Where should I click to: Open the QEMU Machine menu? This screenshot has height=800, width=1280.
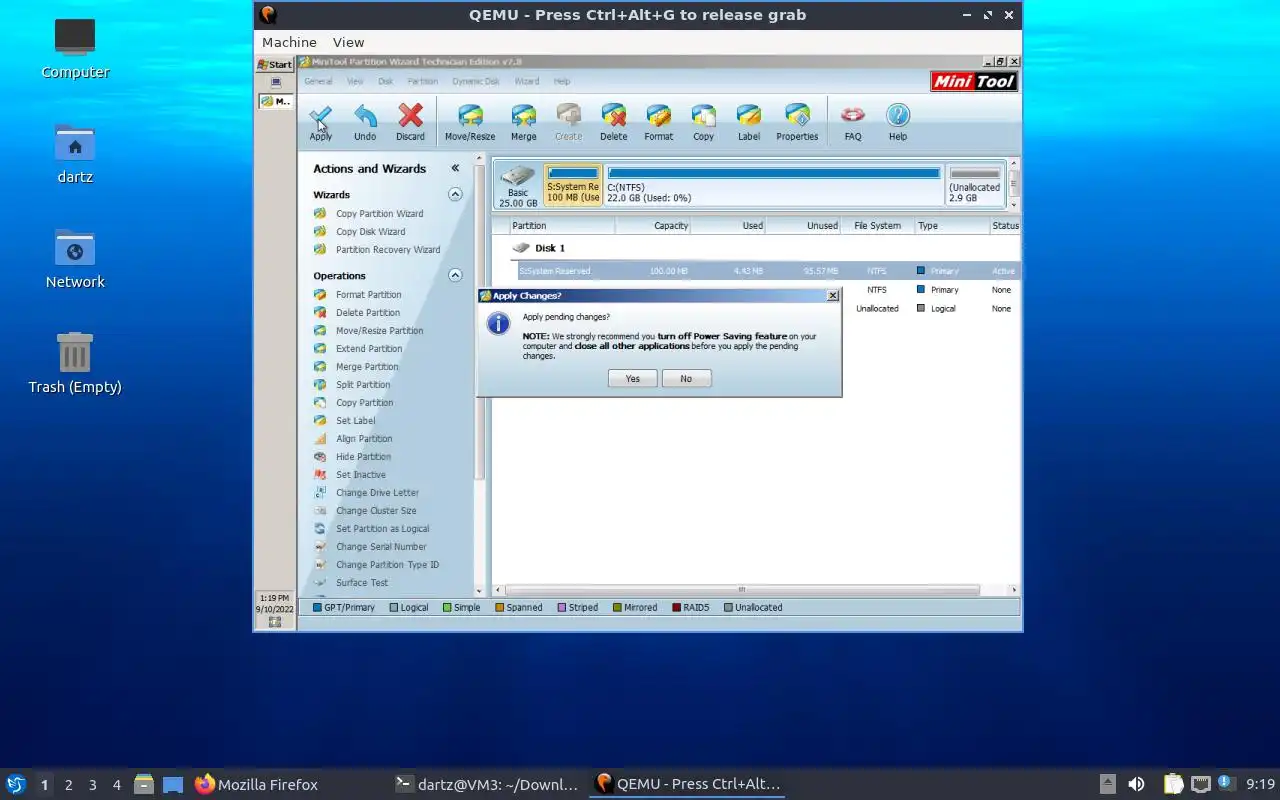tap(289, 42)
